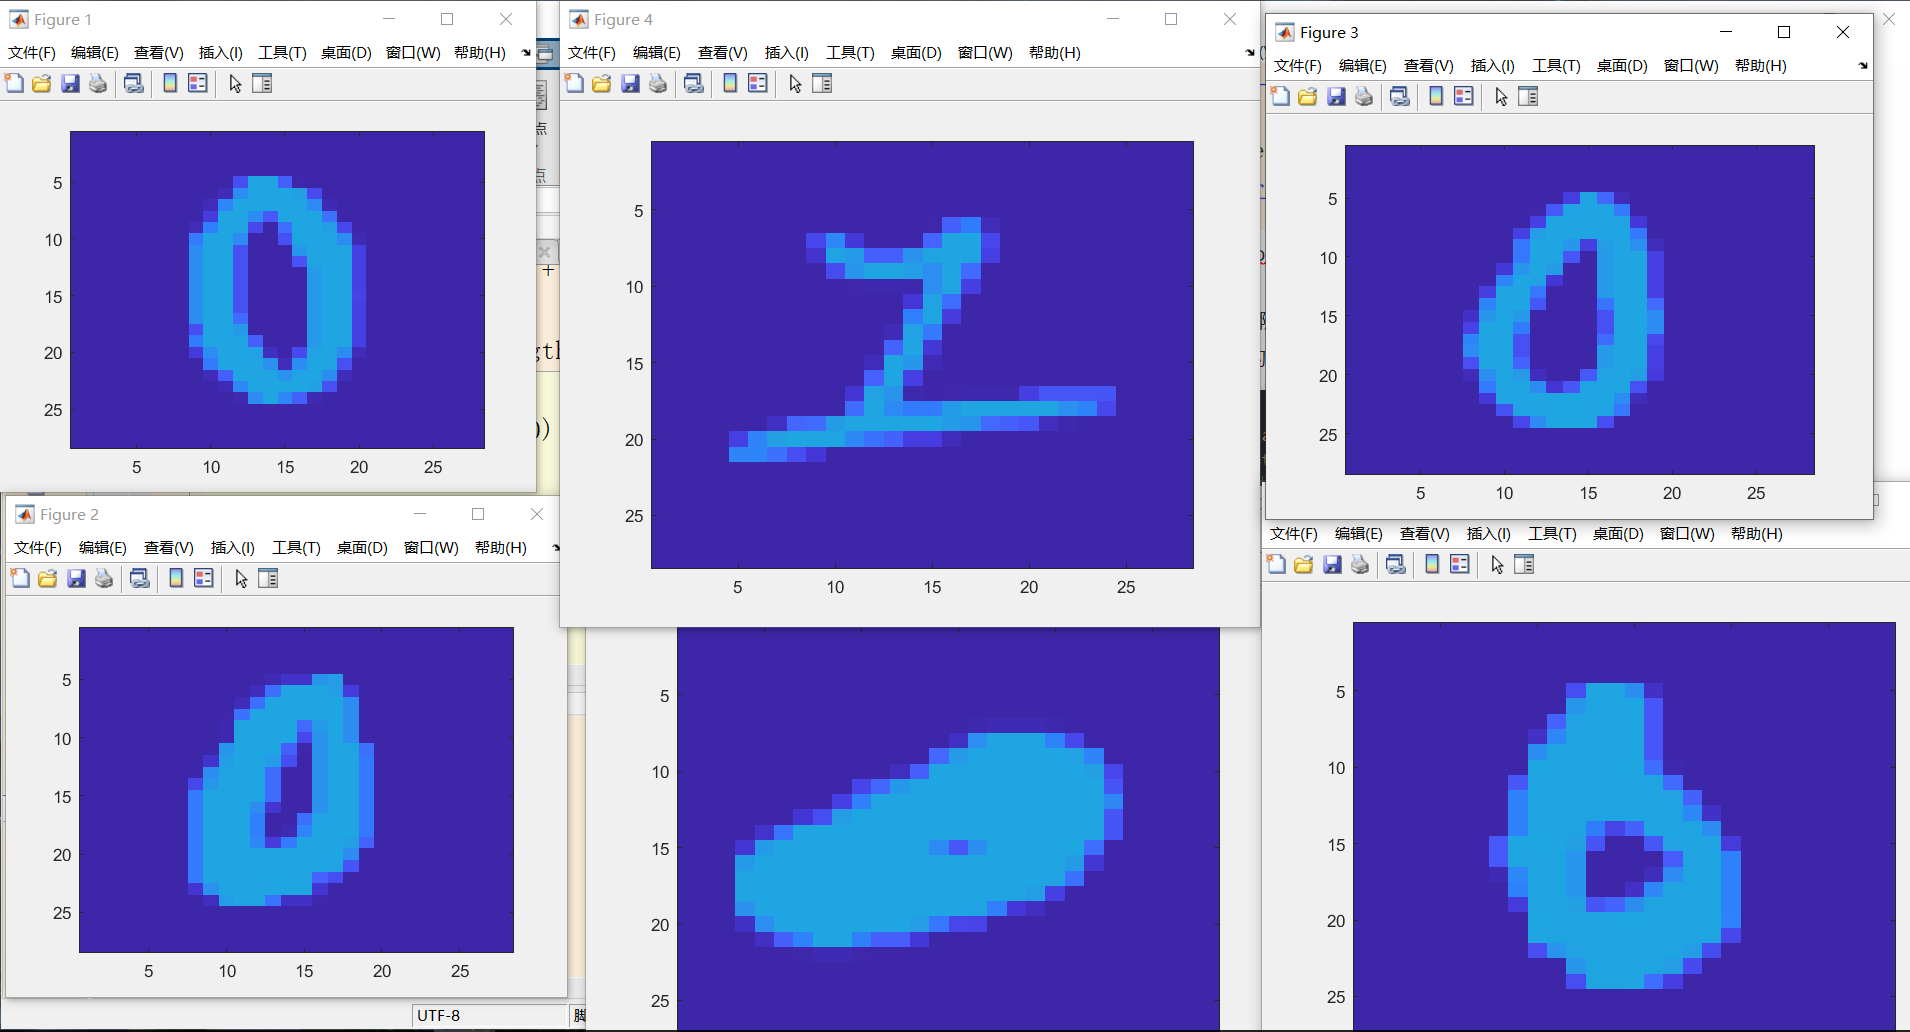Screen dimensions: 1910x1032
Task: Save Figure 3 using toolbar save icon
Action: click(x=1336, y=96)
